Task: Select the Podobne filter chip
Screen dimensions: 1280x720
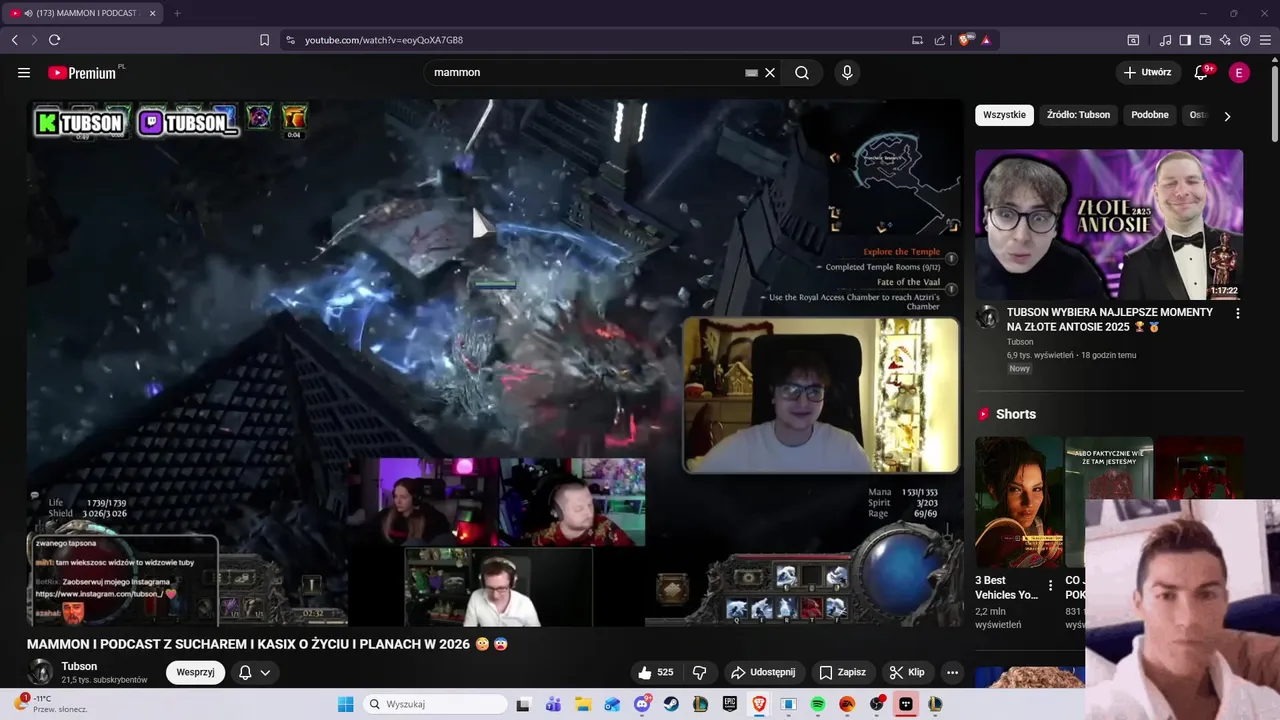Action: coord(1150,115)
